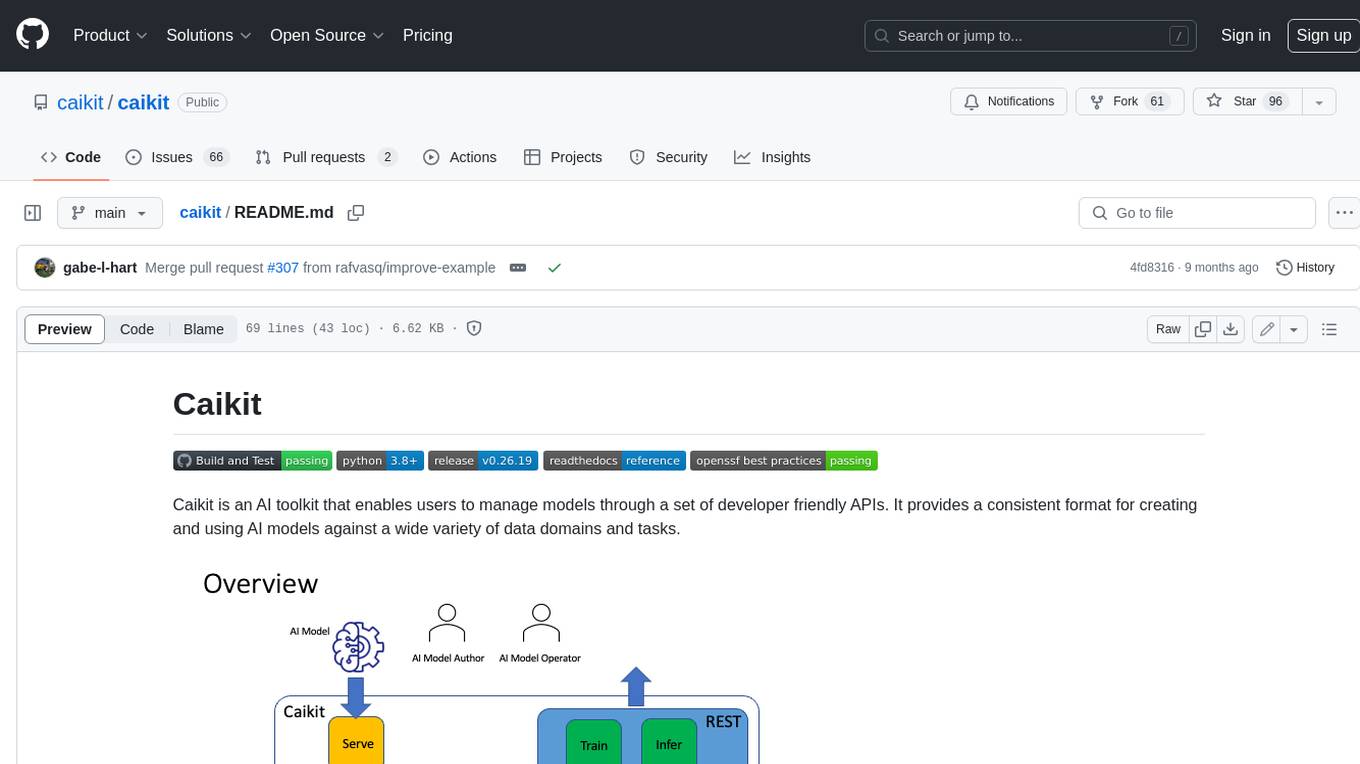
Task: Switch to the Actions tab
Action: [460, 157]
